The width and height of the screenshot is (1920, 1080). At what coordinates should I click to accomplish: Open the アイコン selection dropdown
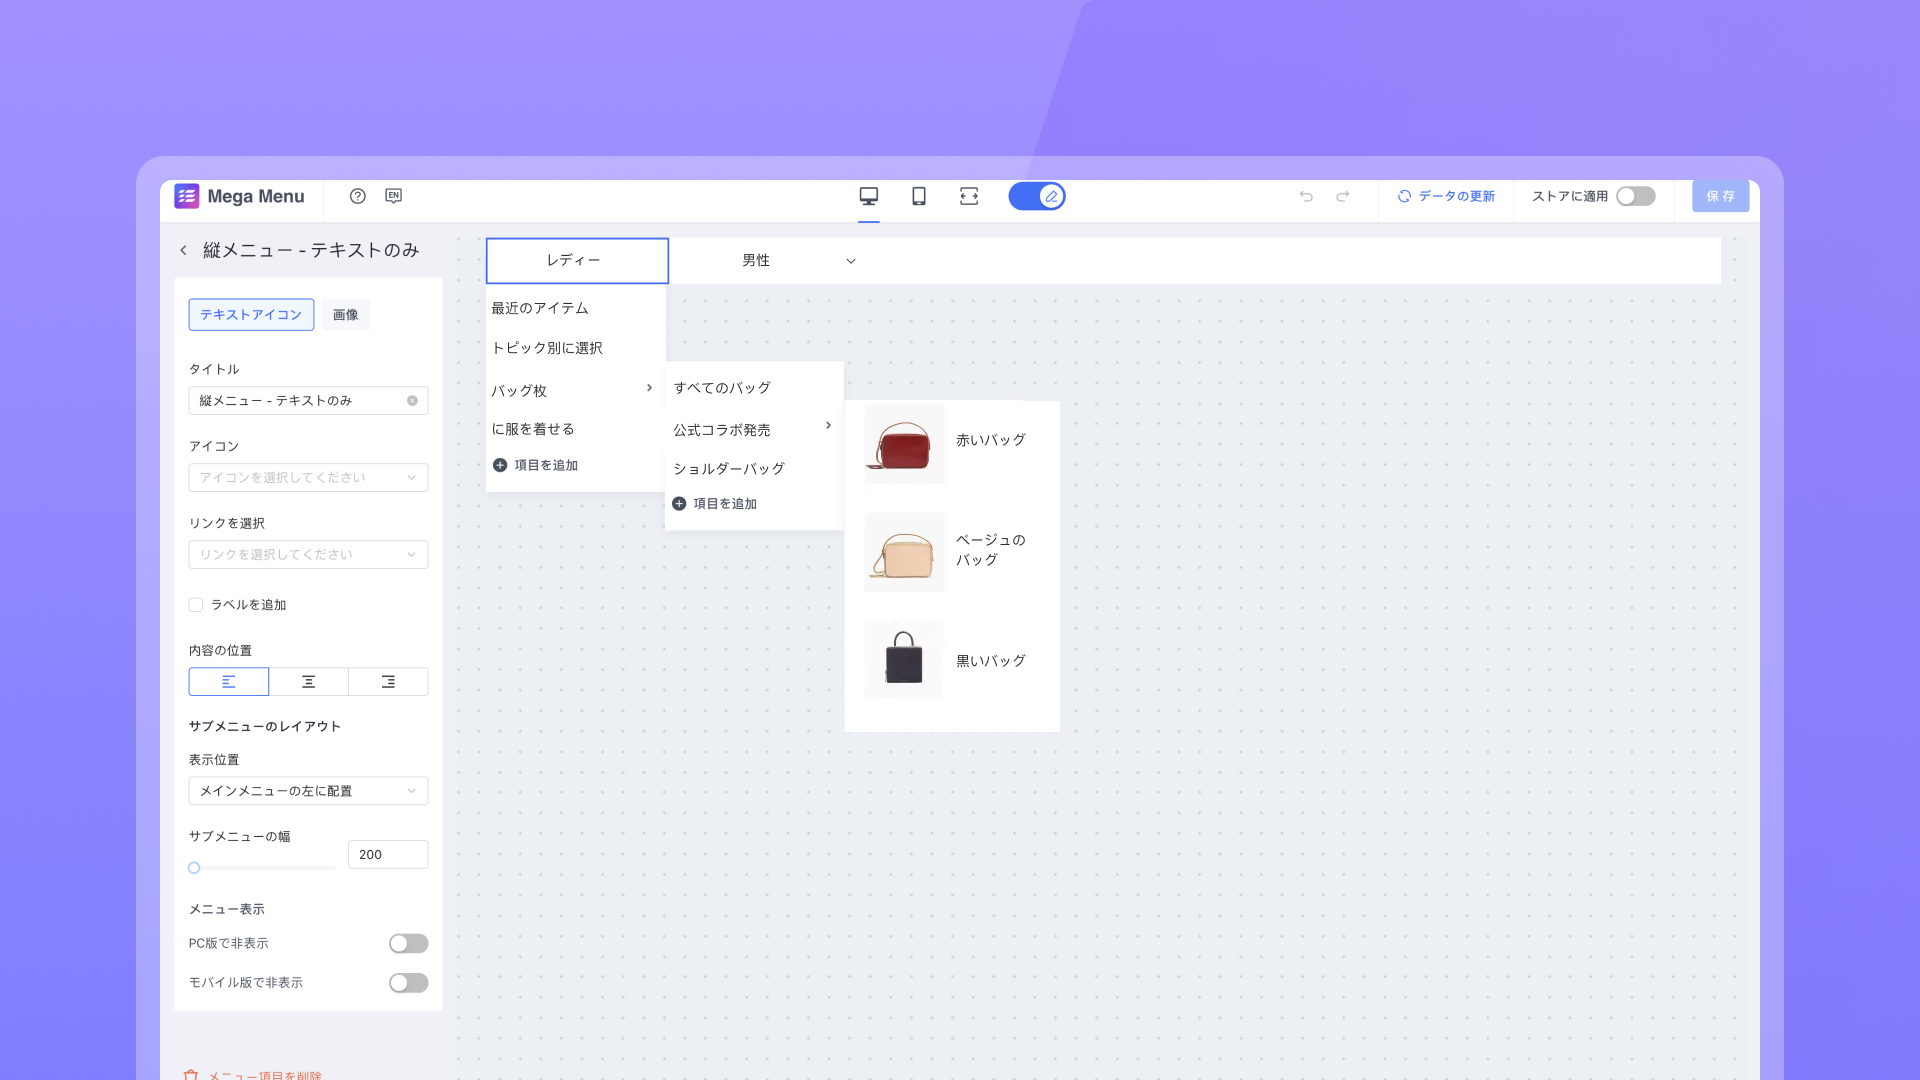(309, 478)
